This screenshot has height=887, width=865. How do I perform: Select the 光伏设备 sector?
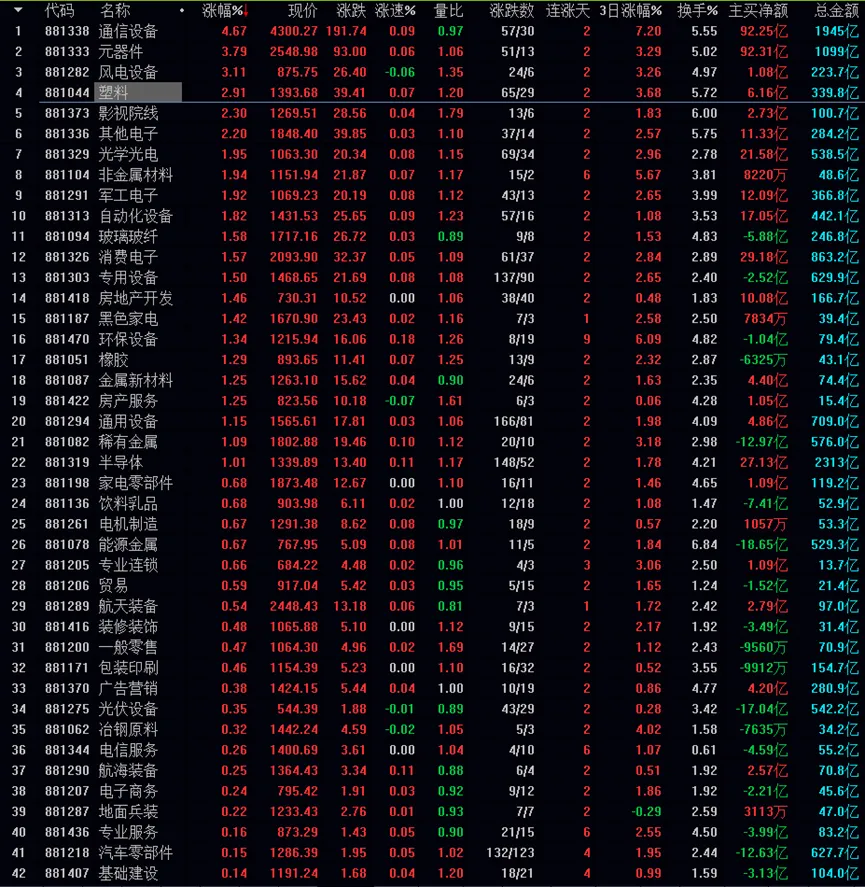coord(128,709)
